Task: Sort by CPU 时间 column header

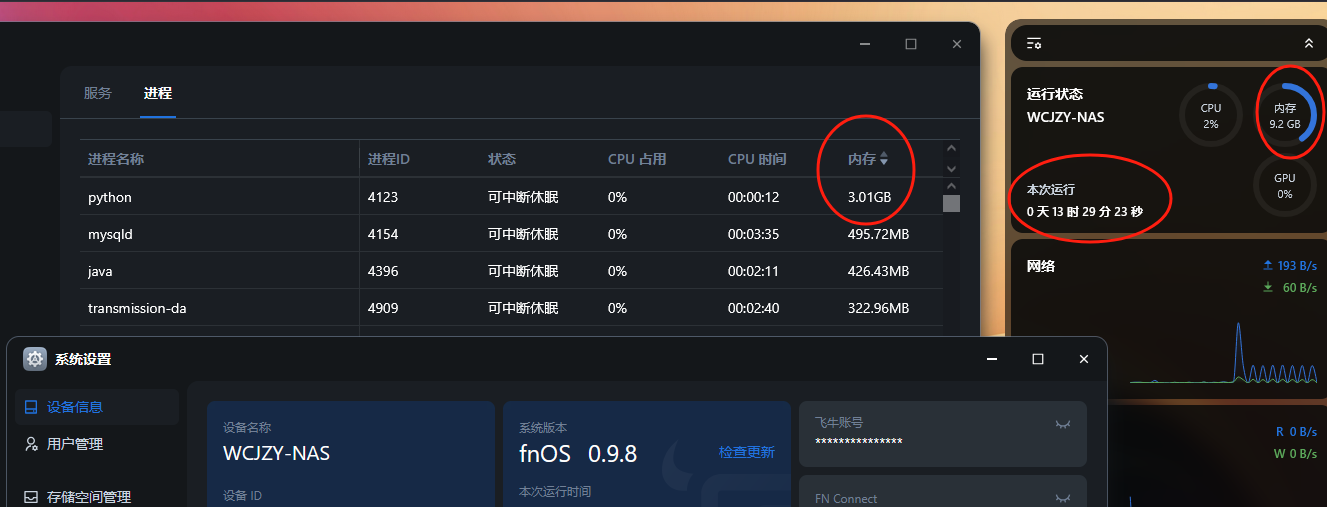Action: tap(757, 159)
